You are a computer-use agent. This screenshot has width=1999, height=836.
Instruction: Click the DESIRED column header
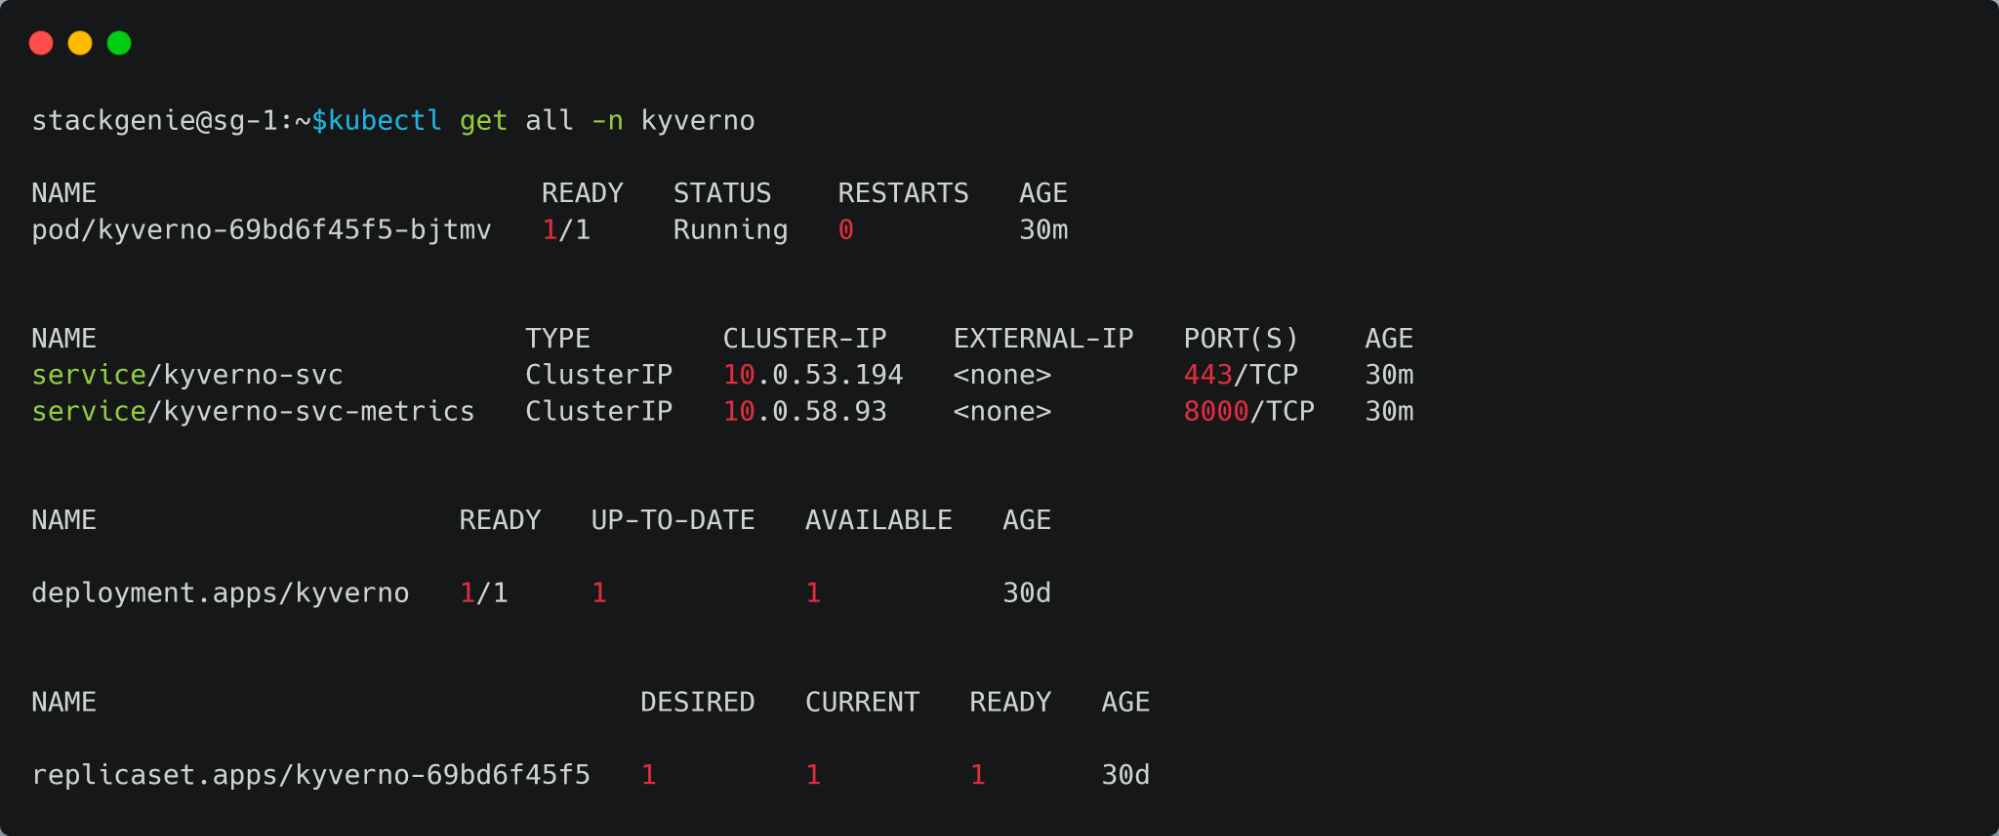(x=698, y=702)
